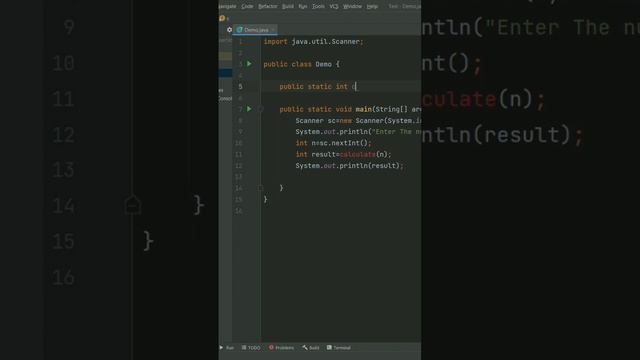Click the gear settings icon beside Demo.java tab

[229, 30]
